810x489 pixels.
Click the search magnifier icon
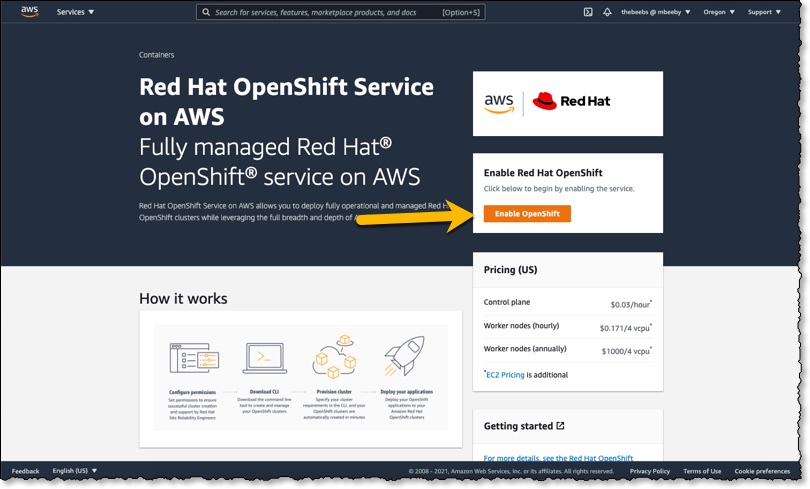tap(206, 12)
